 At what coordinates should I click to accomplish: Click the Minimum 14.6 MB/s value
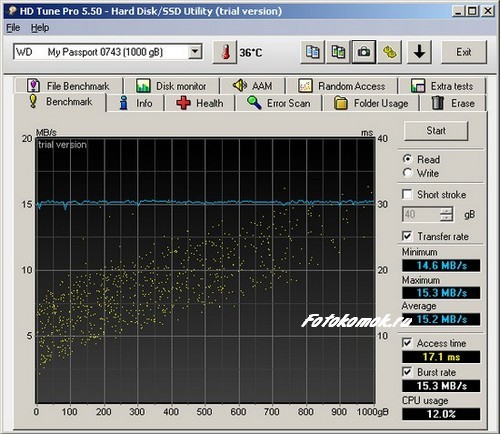(441, 265)
